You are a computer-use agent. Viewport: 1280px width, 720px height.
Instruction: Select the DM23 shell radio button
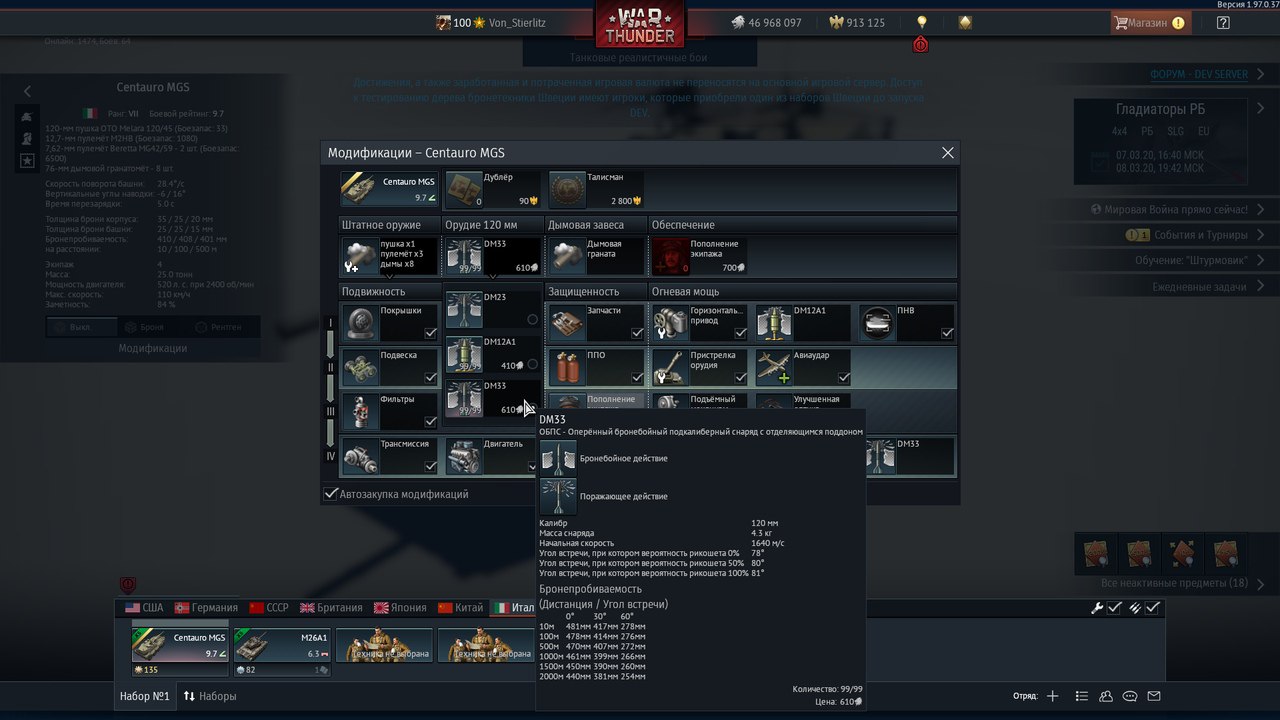click(x=532, y=320)
